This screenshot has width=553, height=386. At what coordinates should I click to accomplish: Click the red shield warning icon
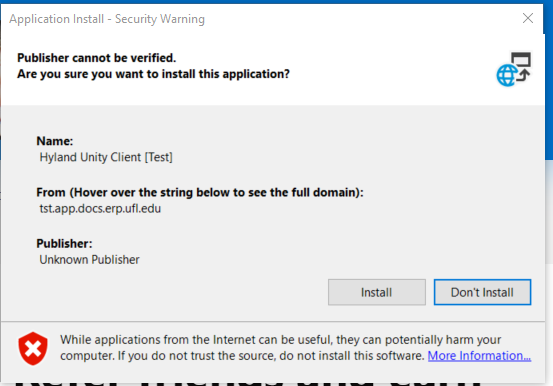pos(33,349)
